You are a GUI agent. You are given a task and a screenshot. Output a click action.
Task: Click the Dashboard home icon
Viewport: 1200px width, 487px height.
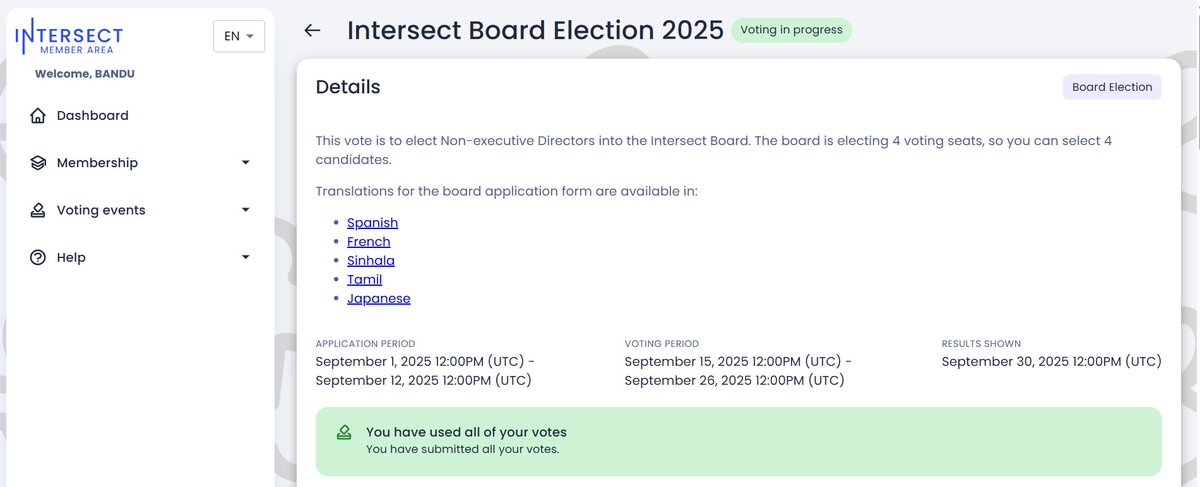pyautogui.click(x=38, y=116)
